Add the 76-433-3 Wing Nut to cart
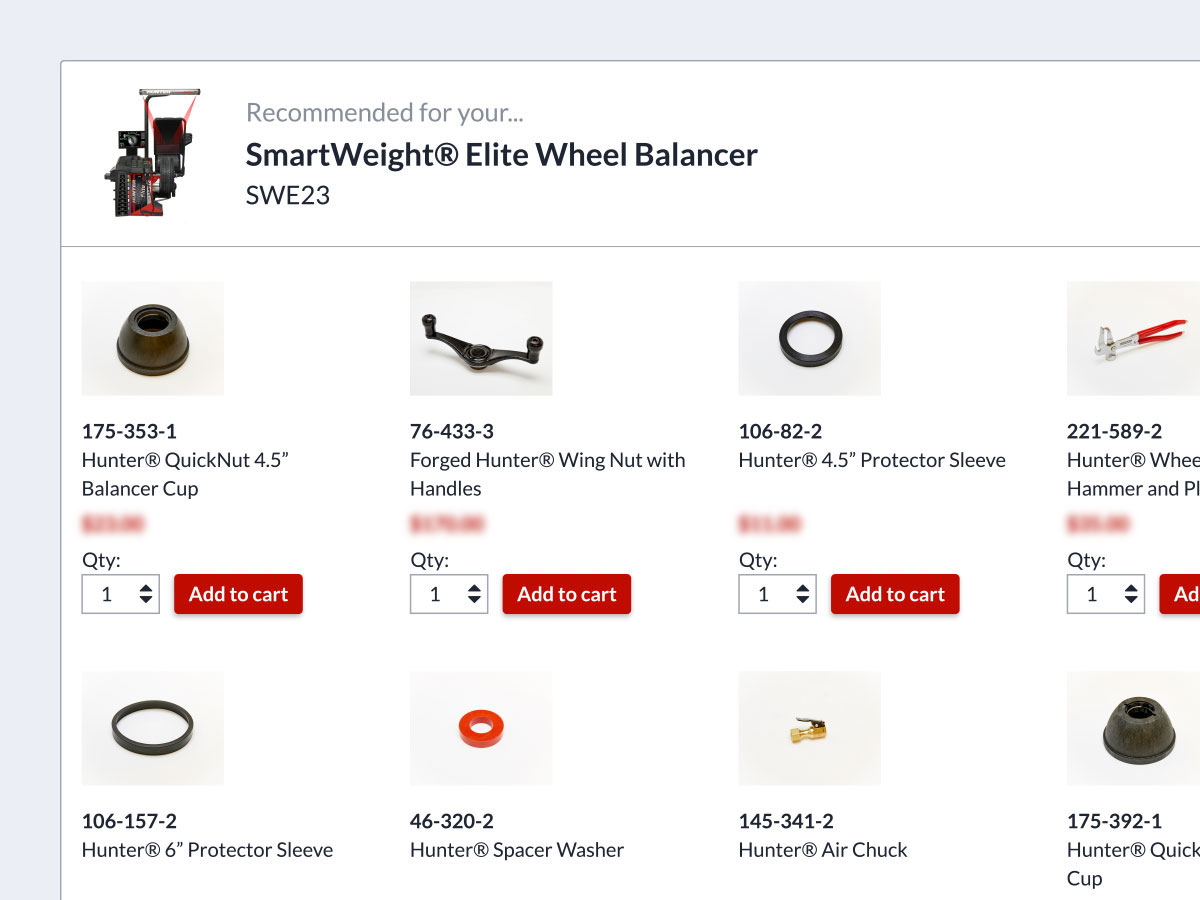 click(x=567, y=594)
